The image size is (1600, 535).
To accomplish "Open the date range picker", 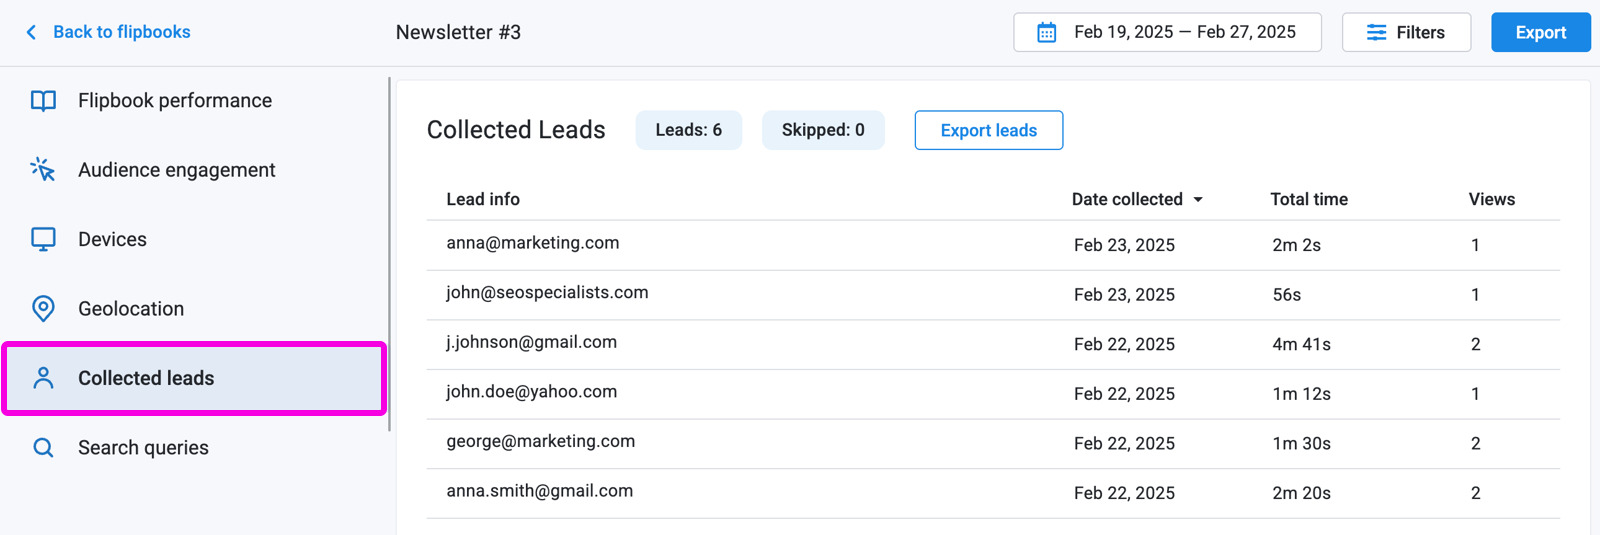I will pyautogui.click(x=1167, y=32).
